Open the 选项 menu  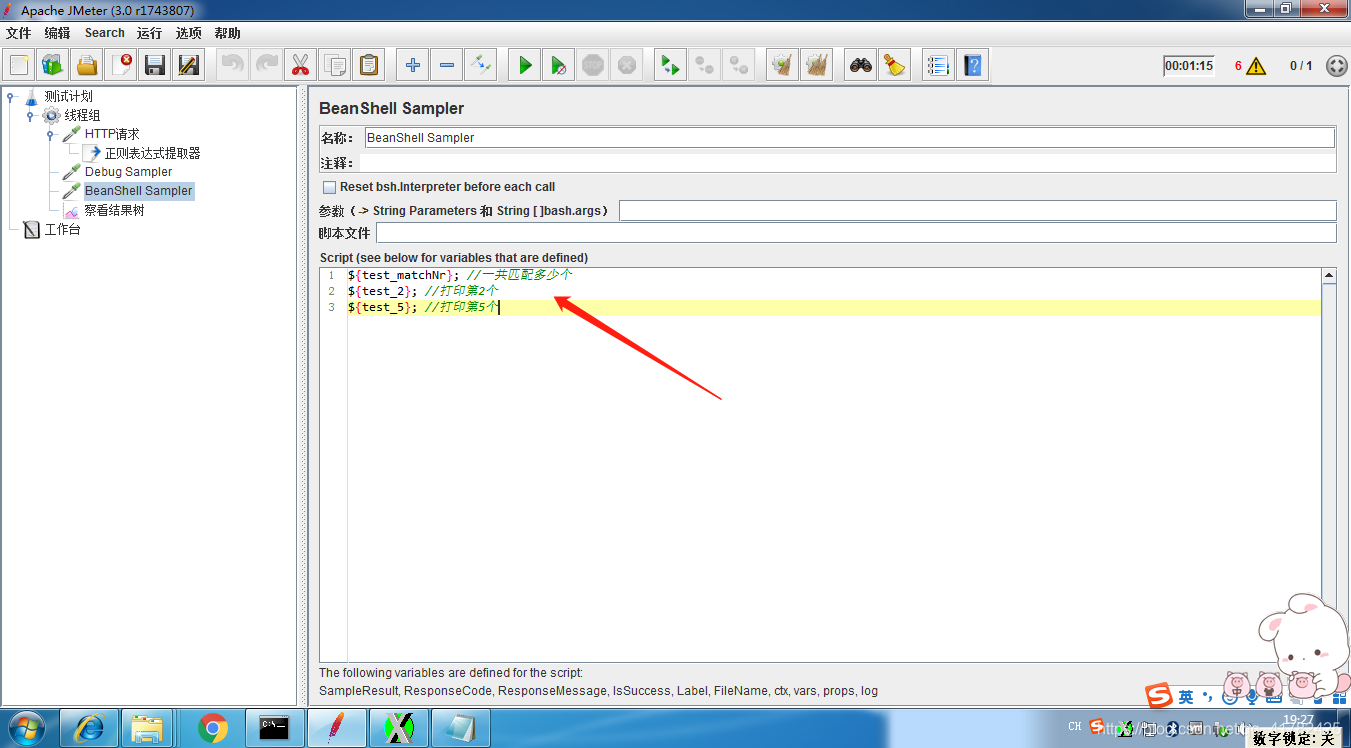[x=188, y=33]
